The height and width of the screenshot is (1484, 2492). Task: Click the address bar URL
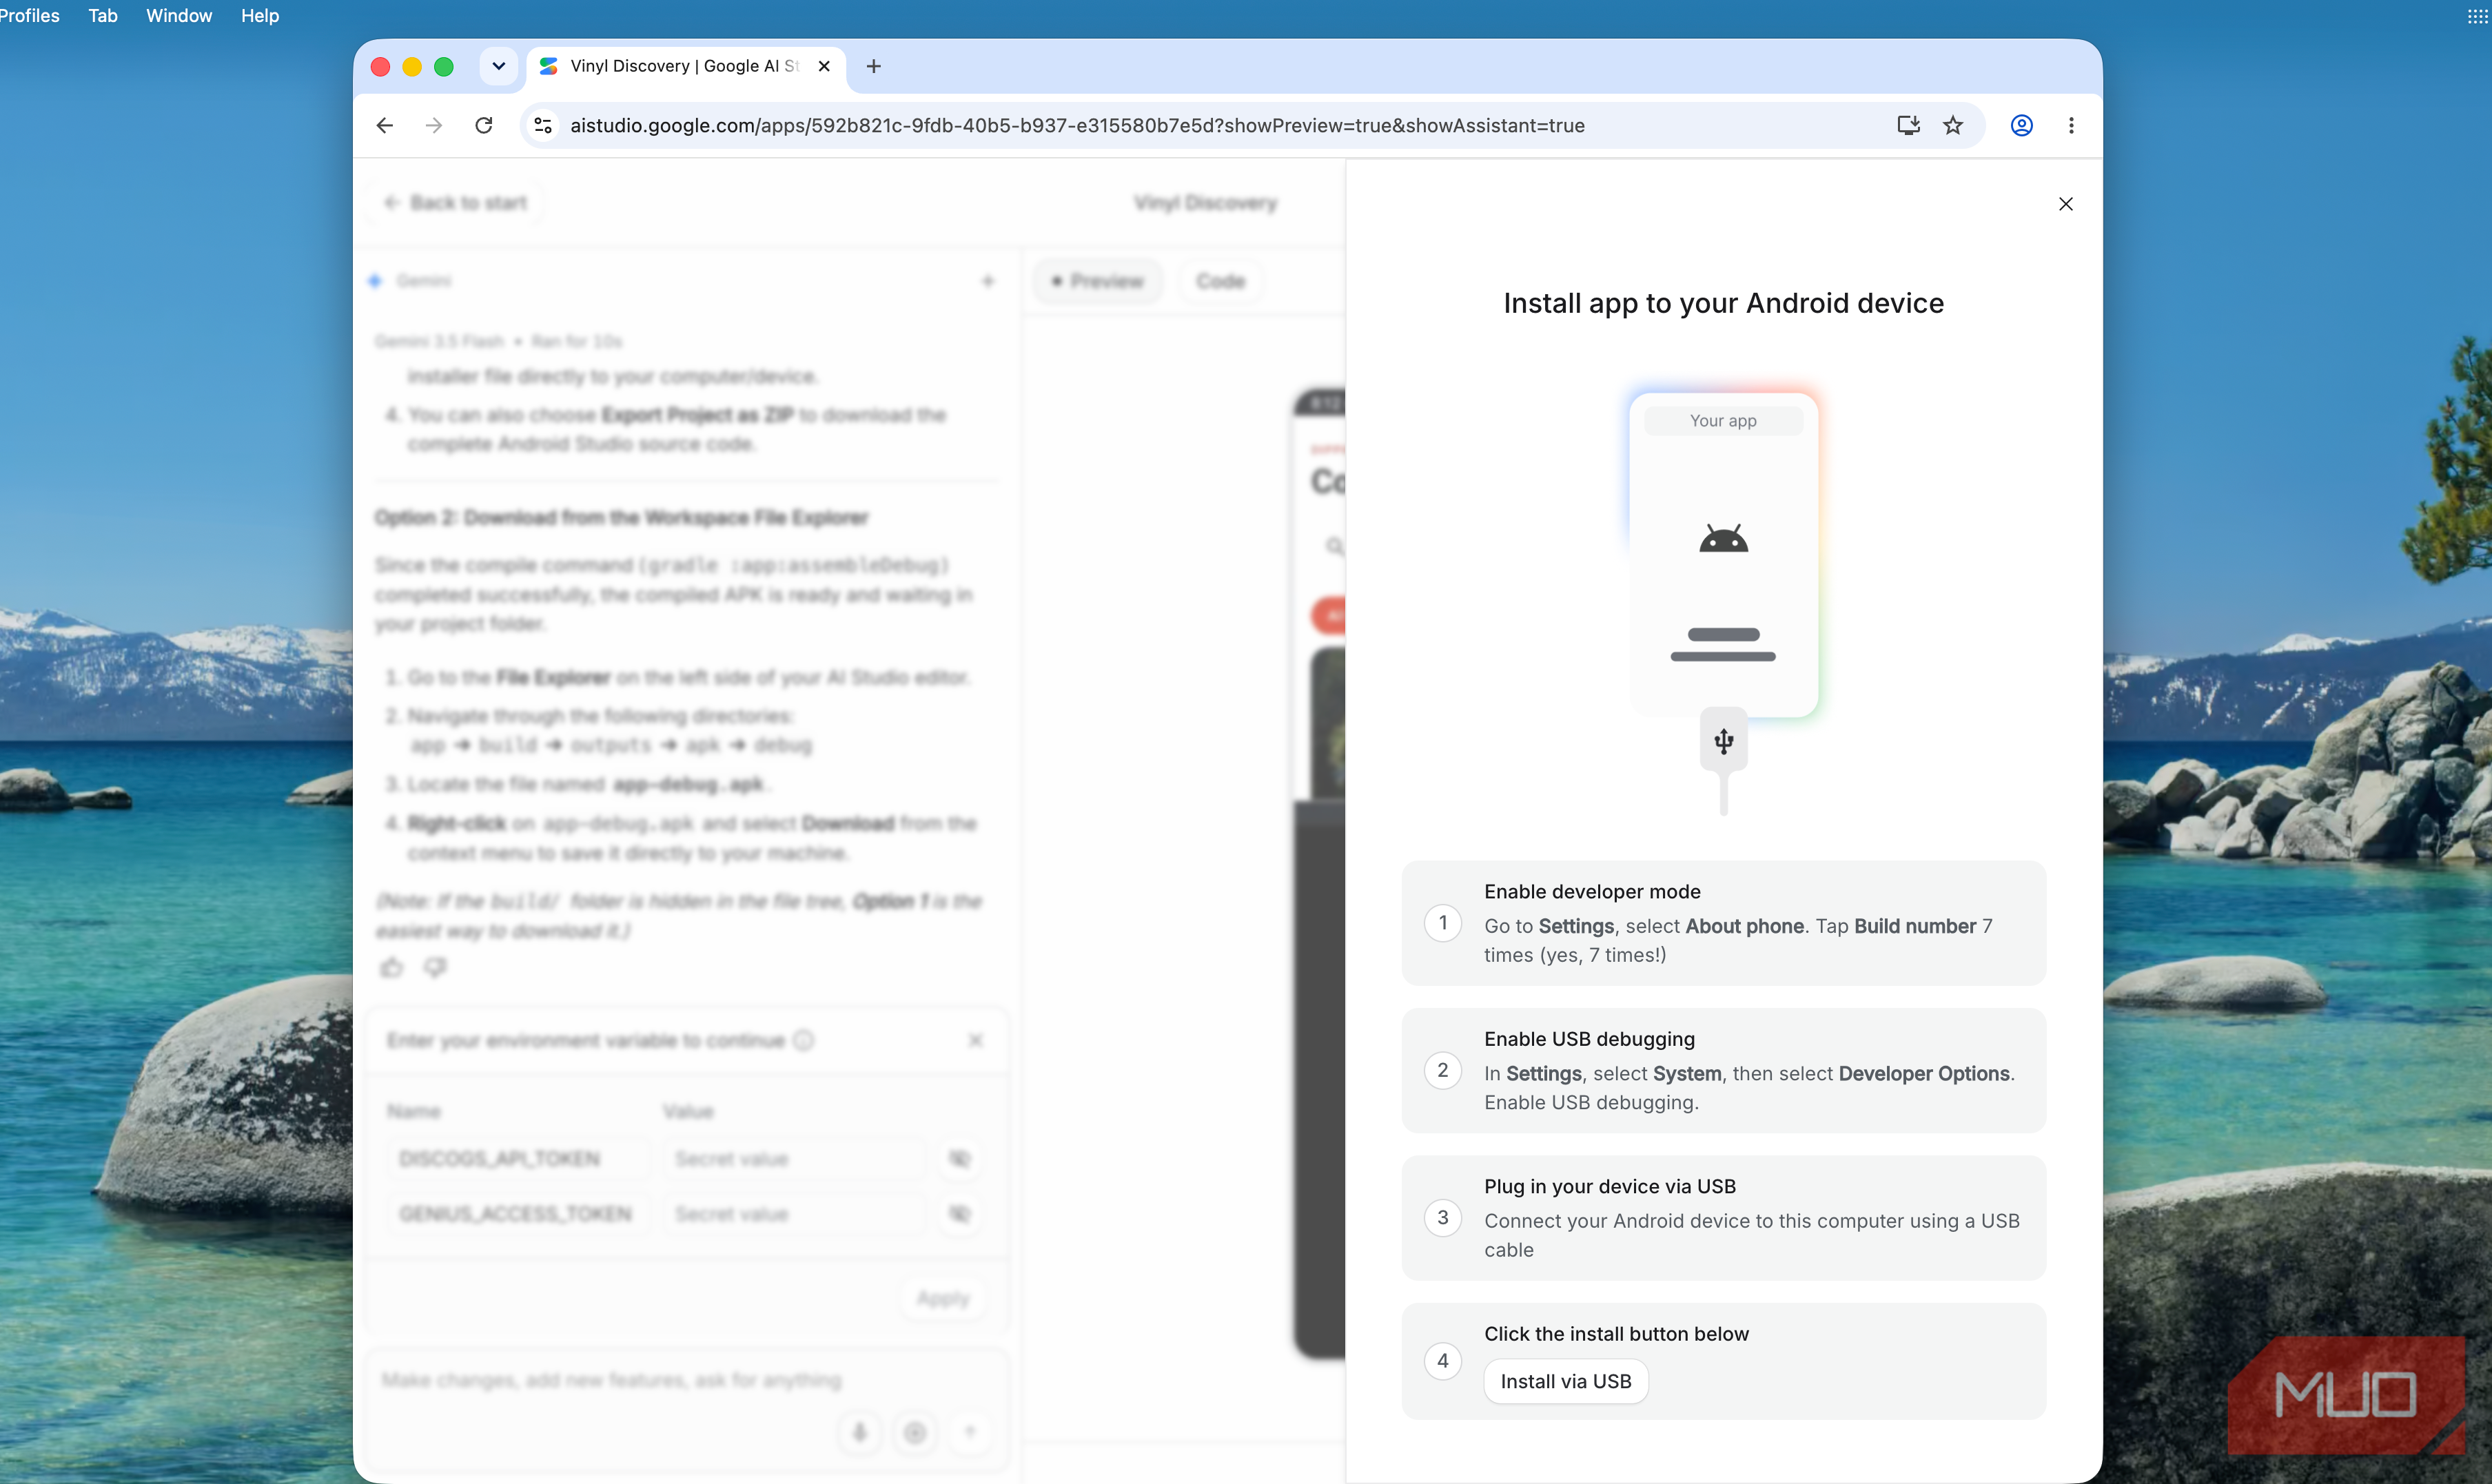pos(1077,125)
